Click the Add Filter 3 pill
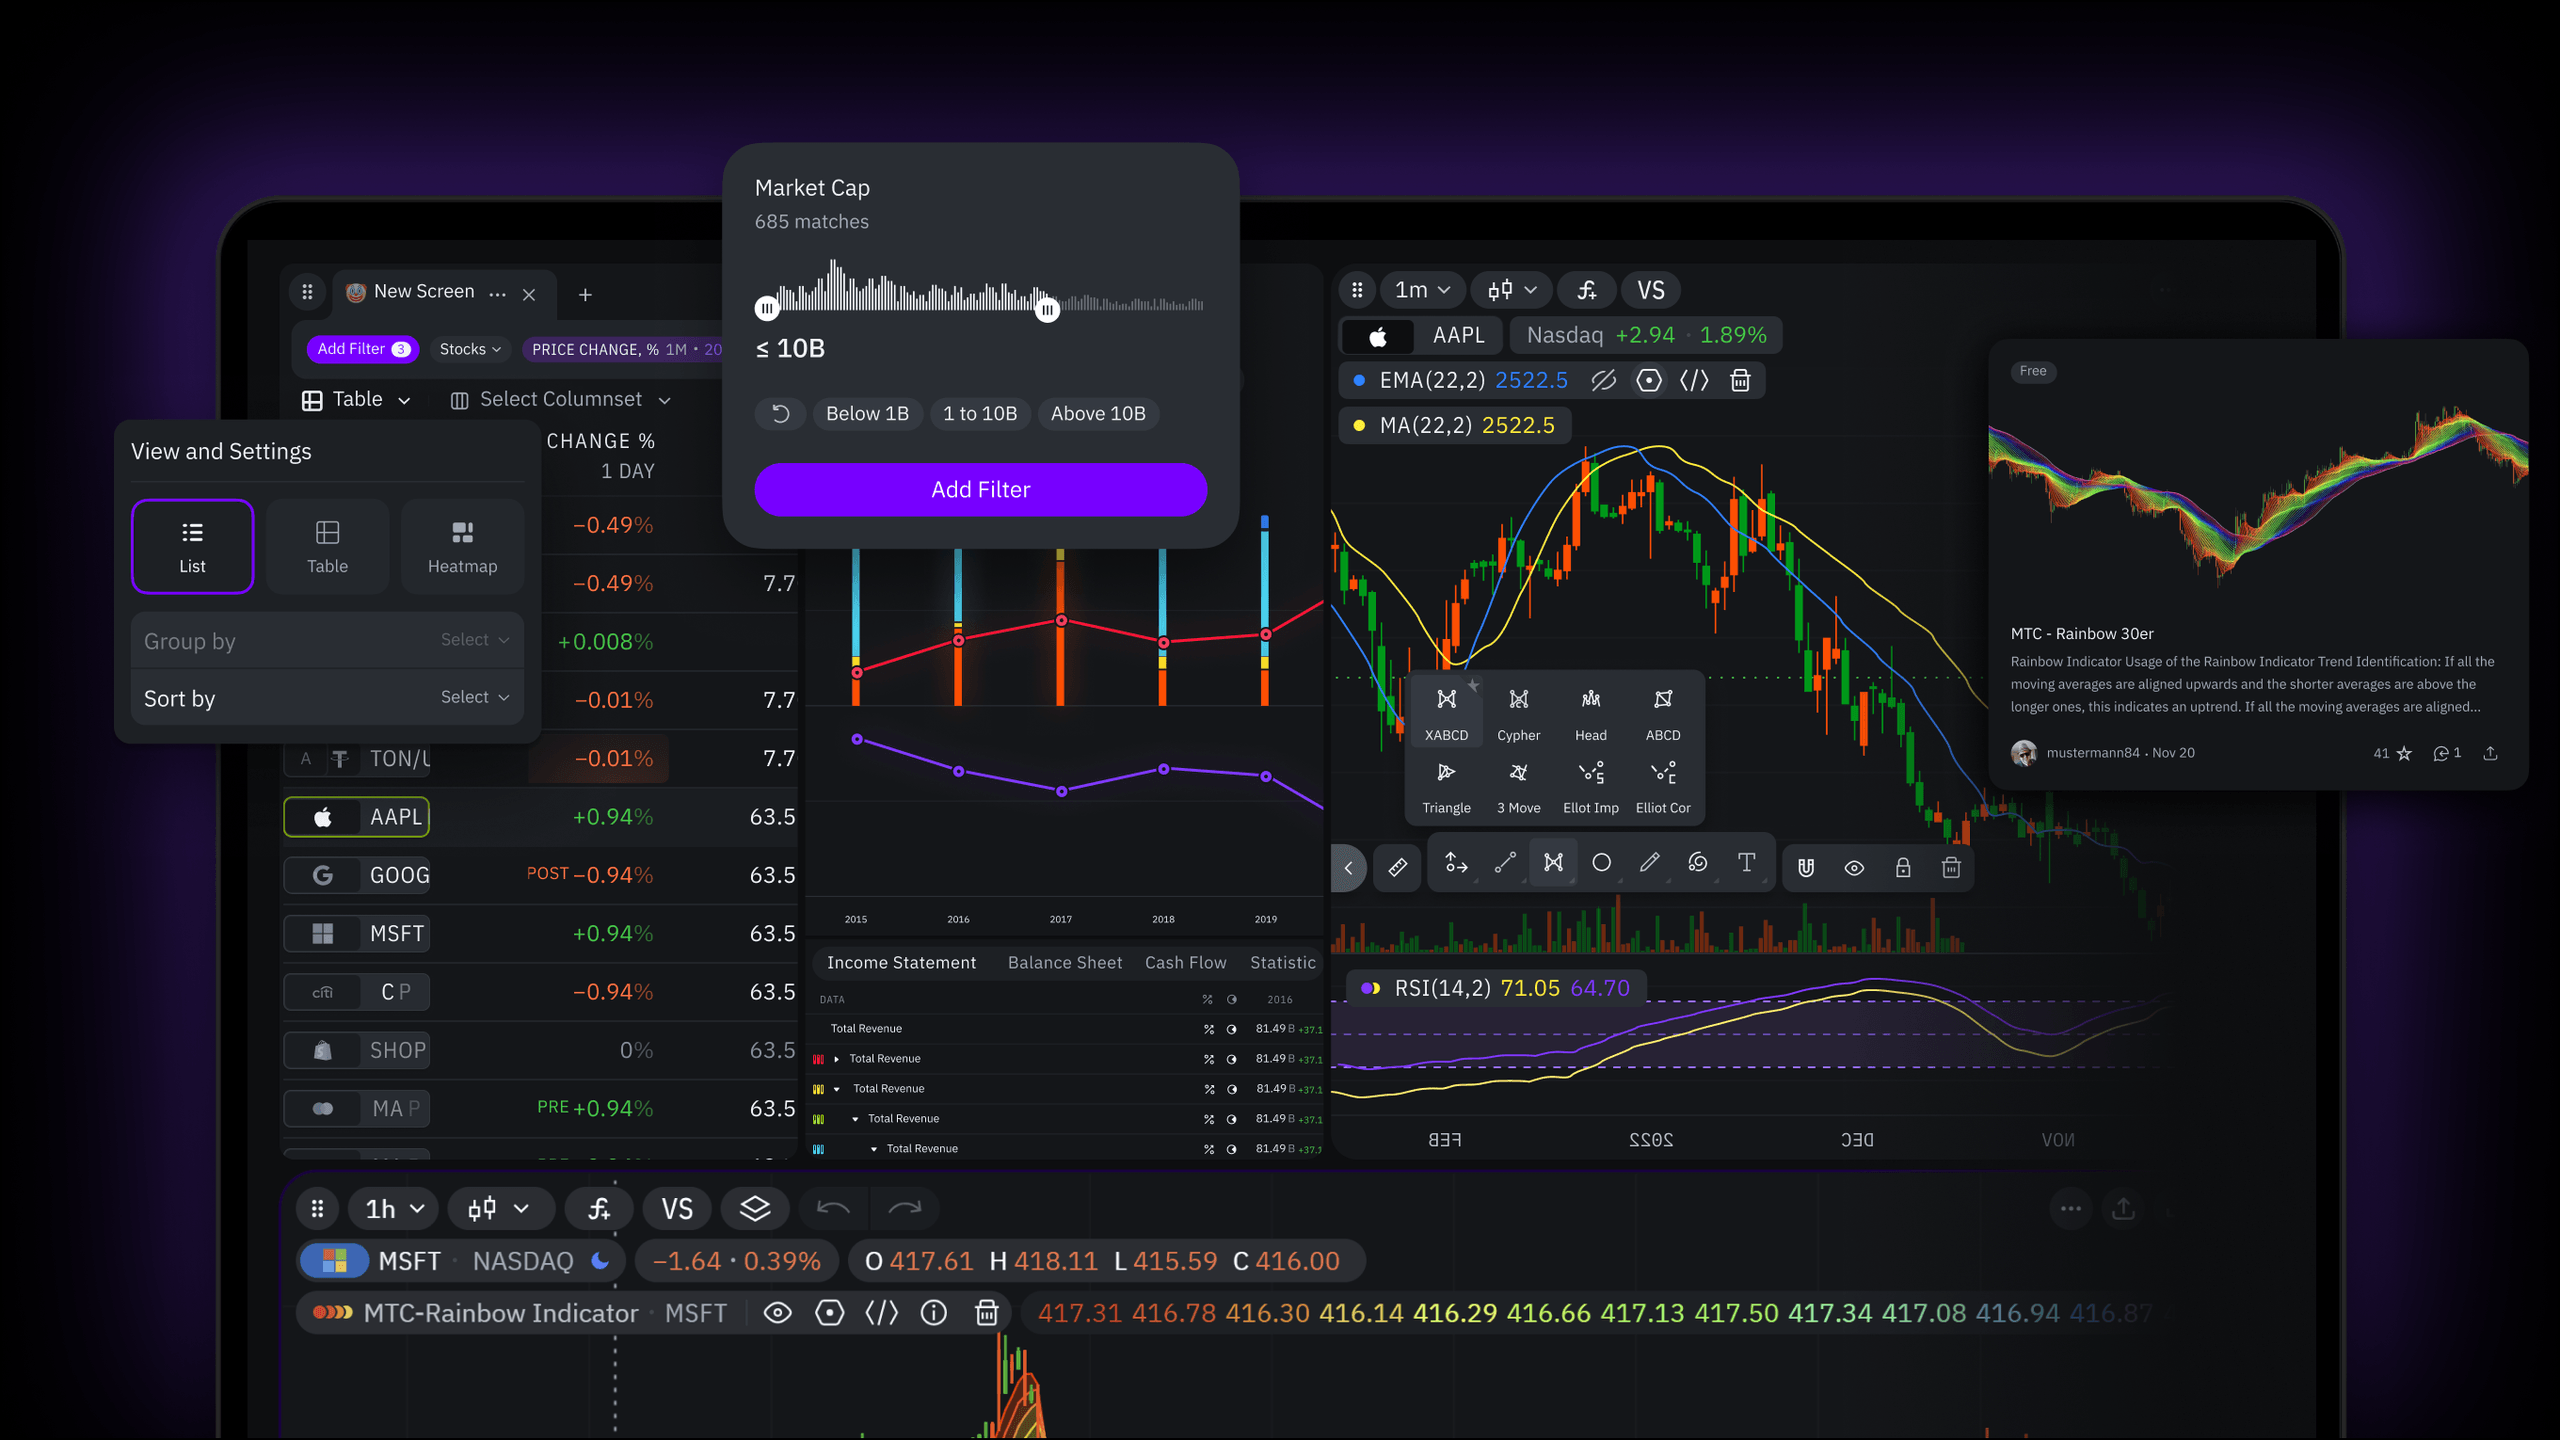2560x1440 pixels. tap(363, 349)
